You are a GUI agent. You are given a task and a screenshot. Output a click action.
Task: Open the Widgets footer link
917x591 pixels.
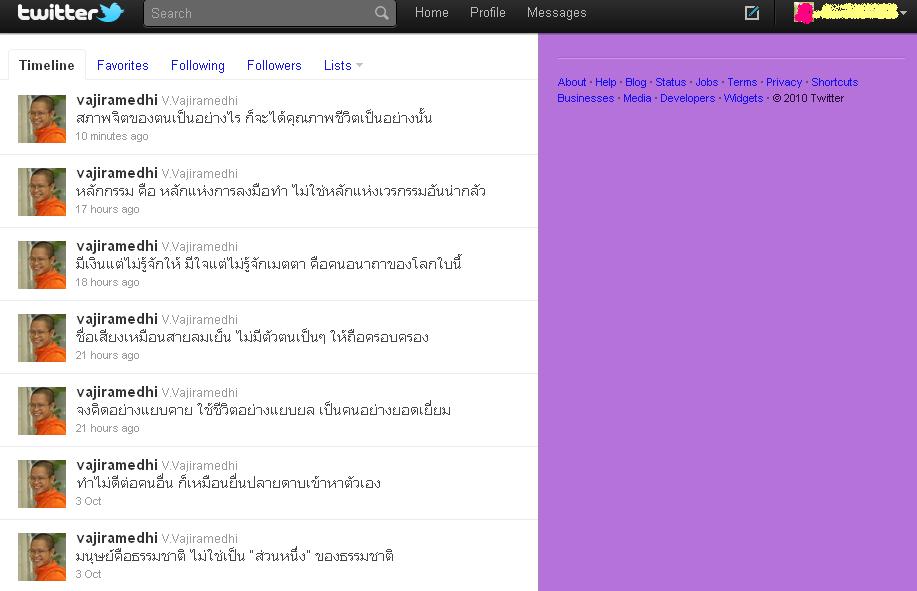[743, 98]
